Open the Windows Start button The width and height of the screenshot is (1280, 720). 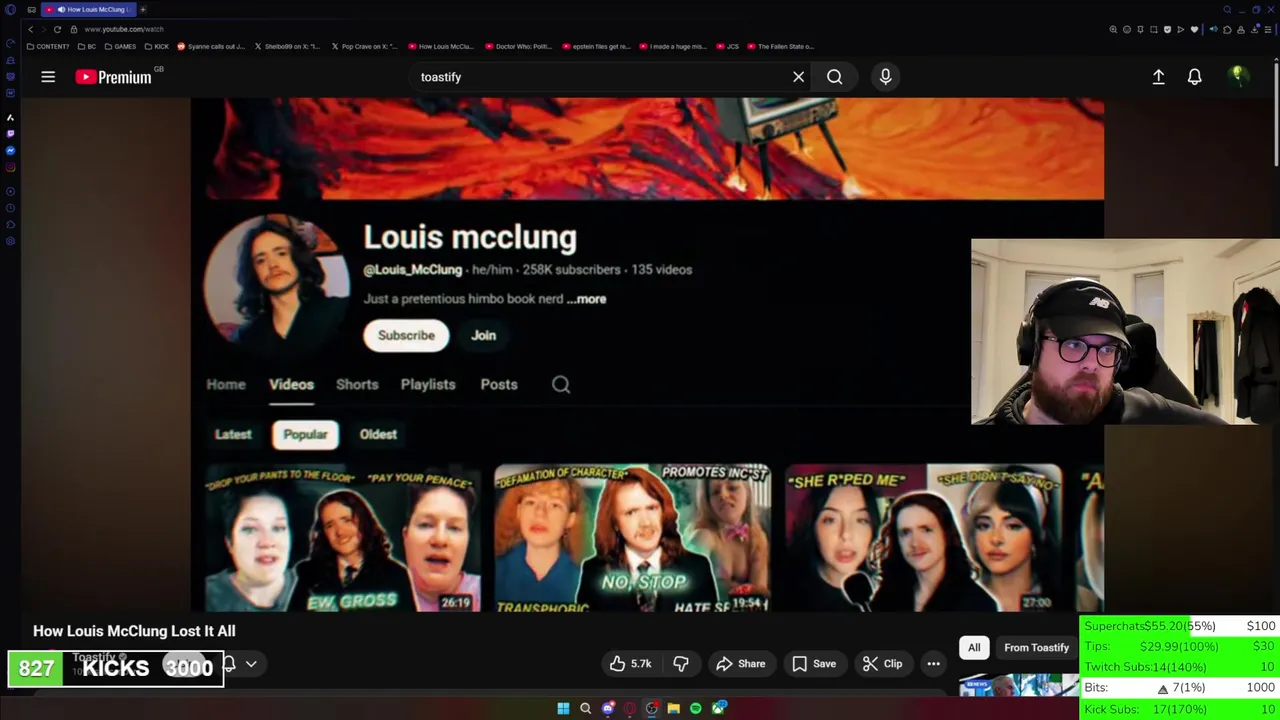(x=563, y=708)
